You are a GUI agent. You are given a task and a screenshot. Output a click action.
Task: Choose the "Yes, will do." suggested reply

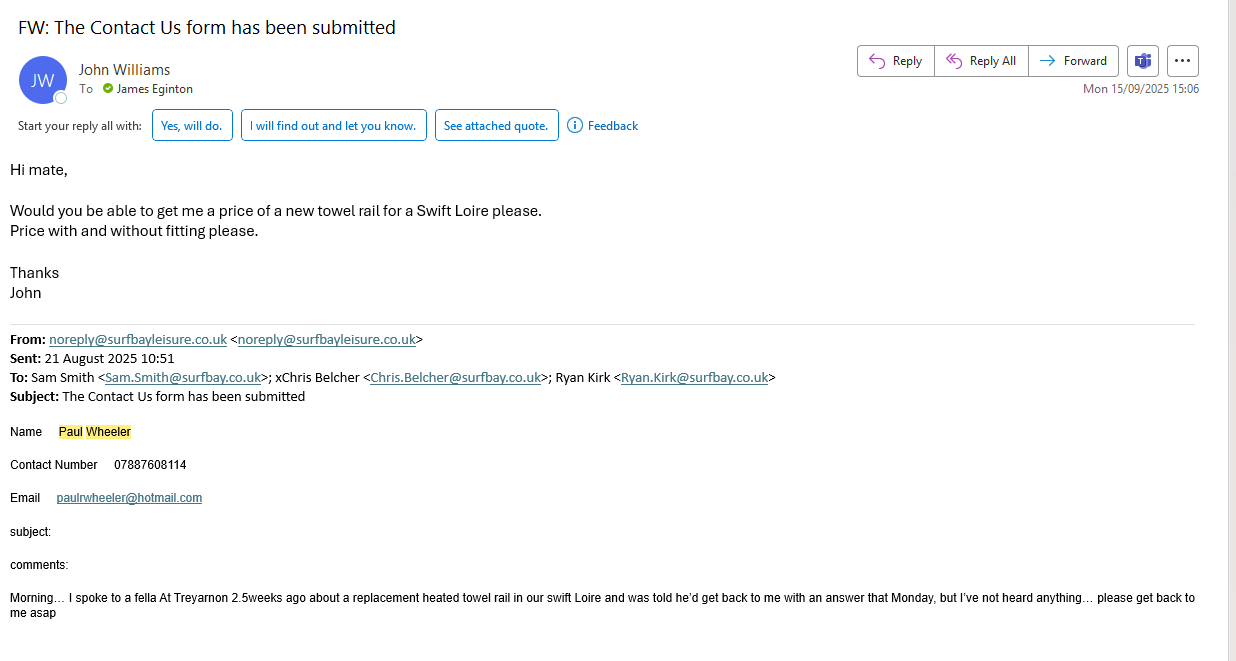[193, 126]
